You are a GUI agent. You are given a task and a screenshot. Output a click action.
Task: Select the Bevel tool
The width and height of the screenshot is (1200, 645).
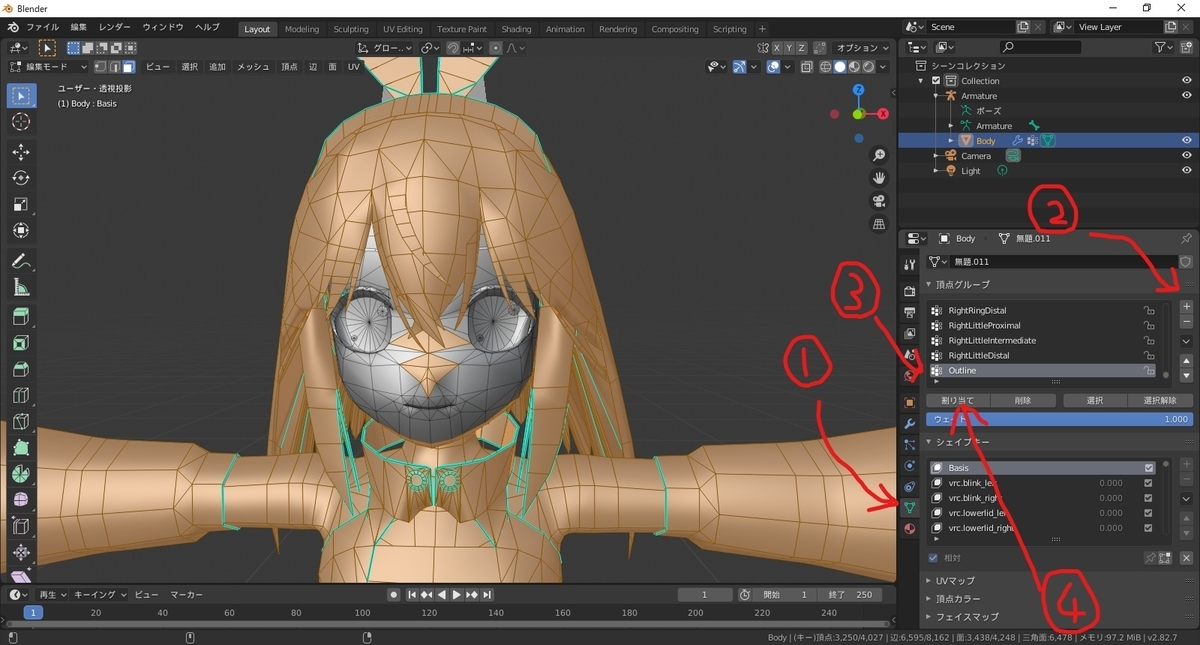tap(21, 369)
